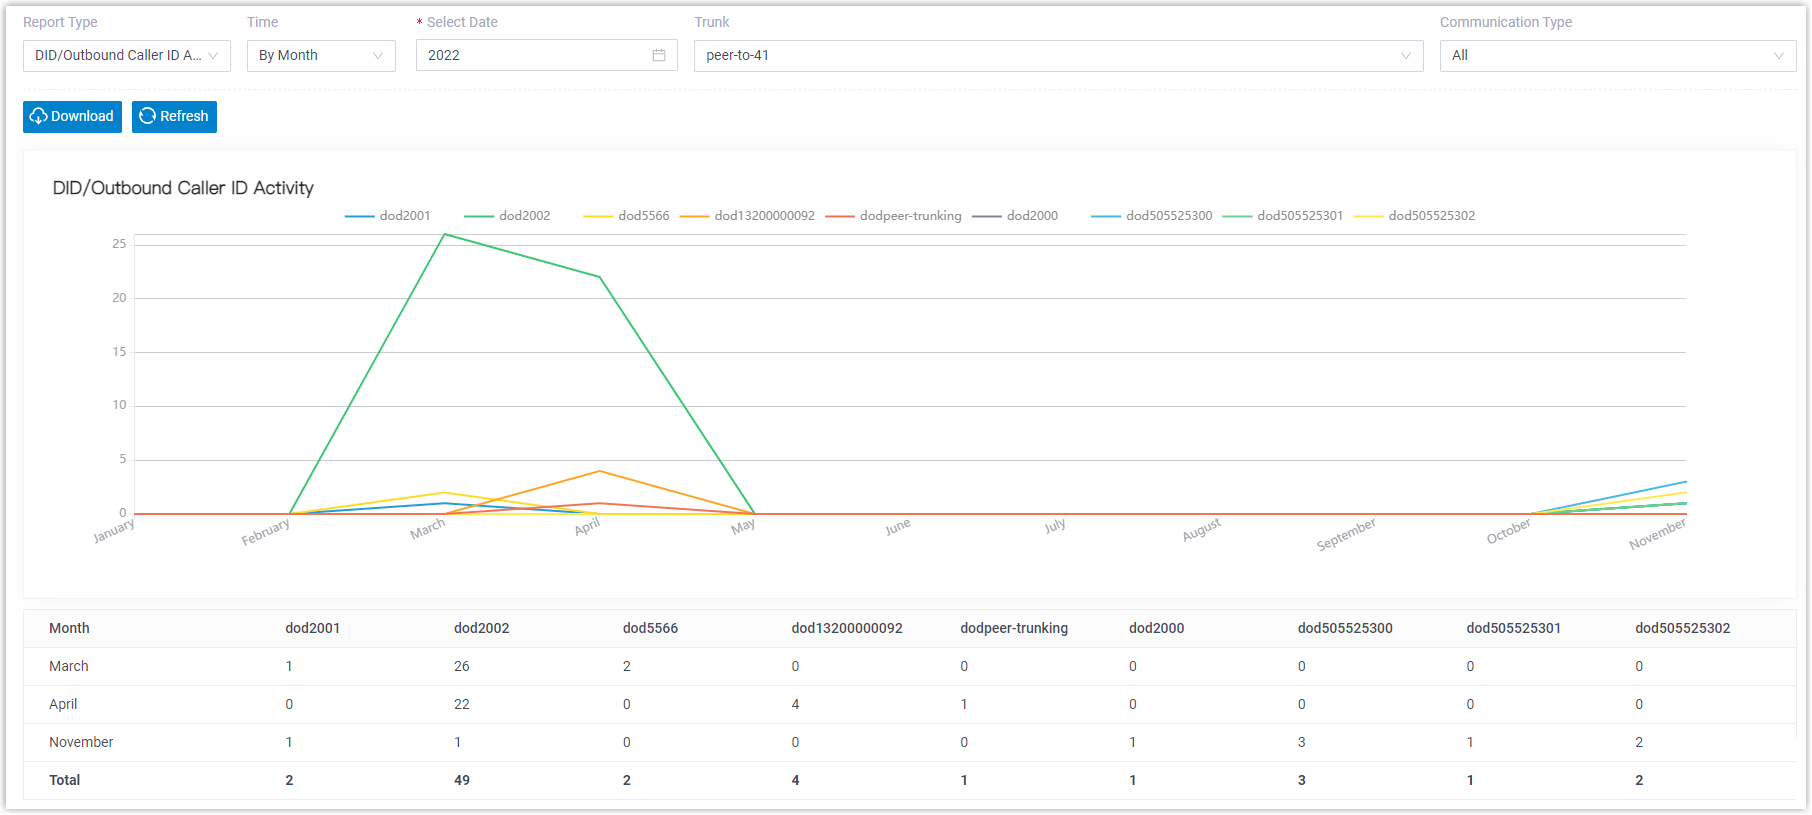Click the calendar icon in Select Date
Image resolution: width=1812 pixels, height=815 pixels.
coord(658,56)
